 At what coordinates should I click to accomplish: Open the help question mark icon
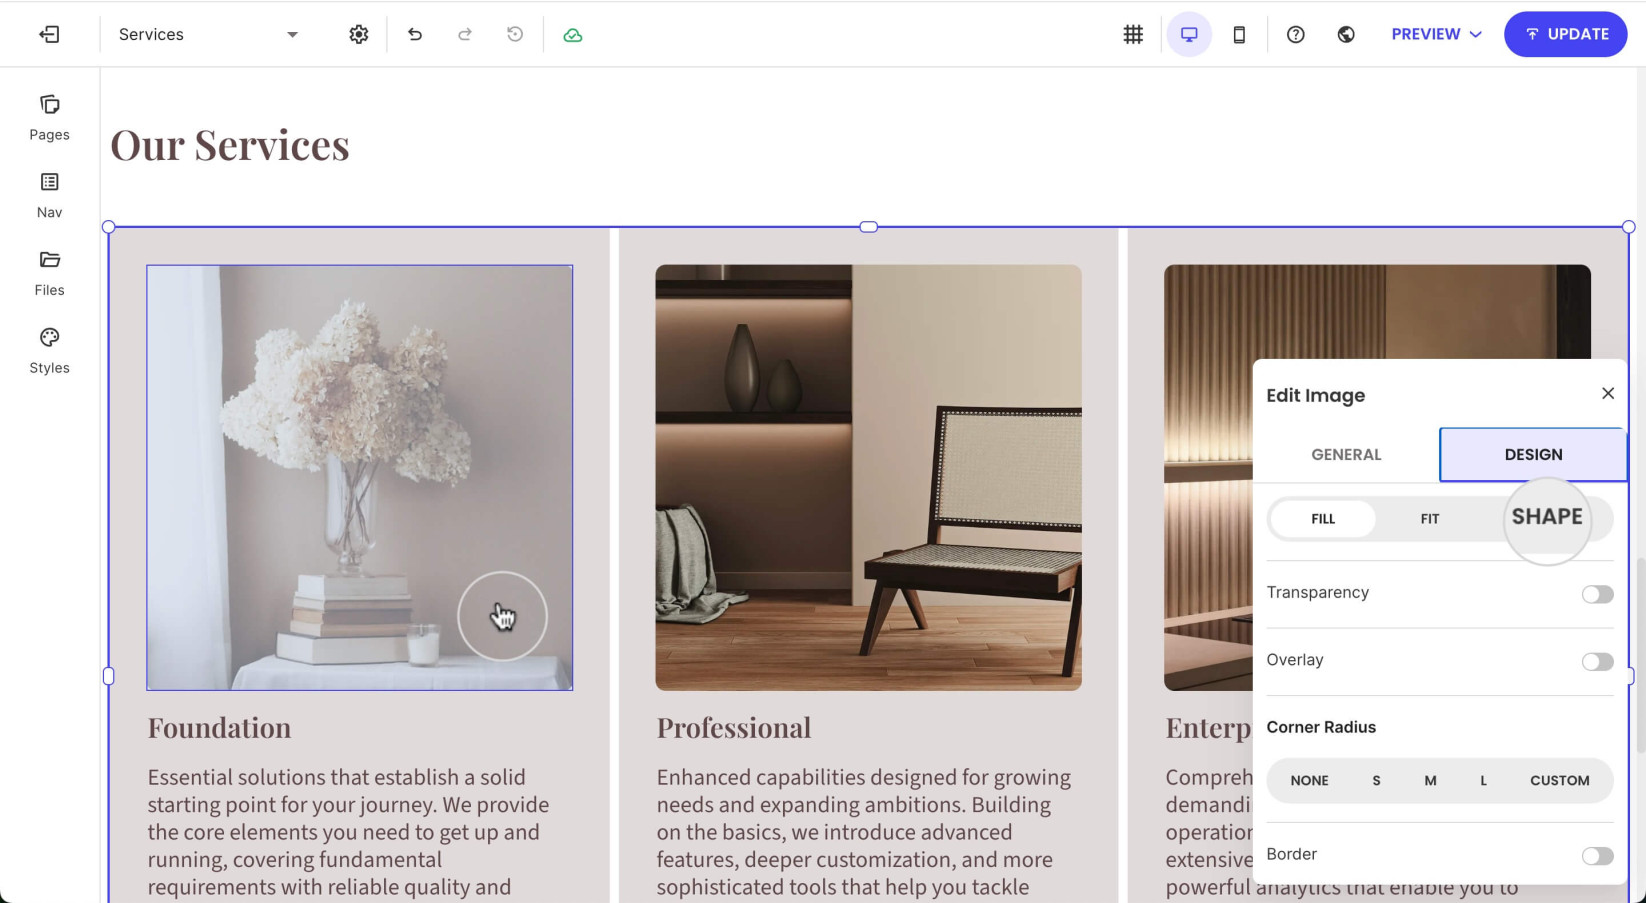coord(1296,34)
